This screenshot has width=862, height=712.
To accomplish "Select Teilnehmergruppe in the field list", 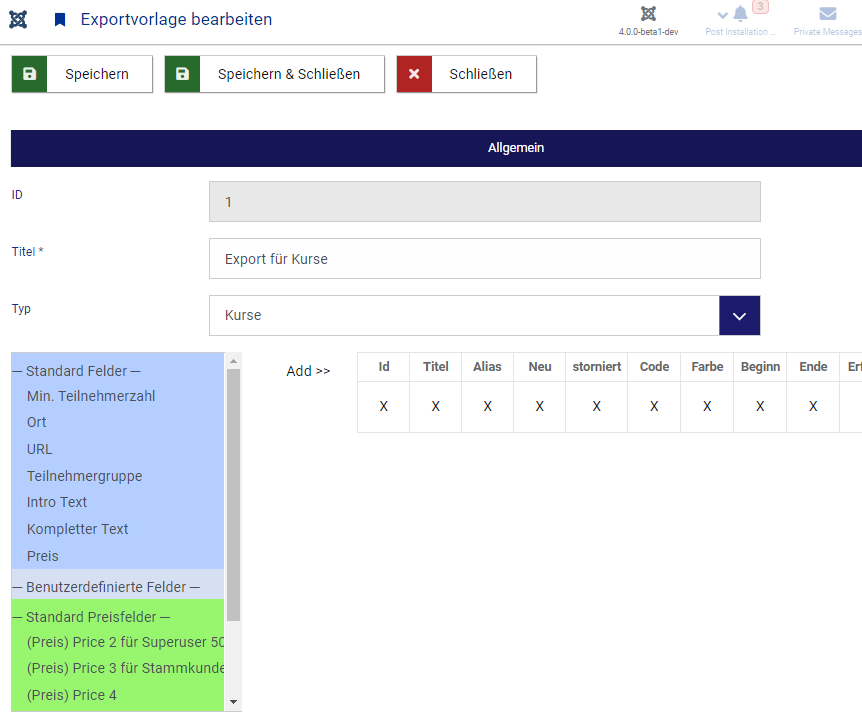I will click(84, 476).
